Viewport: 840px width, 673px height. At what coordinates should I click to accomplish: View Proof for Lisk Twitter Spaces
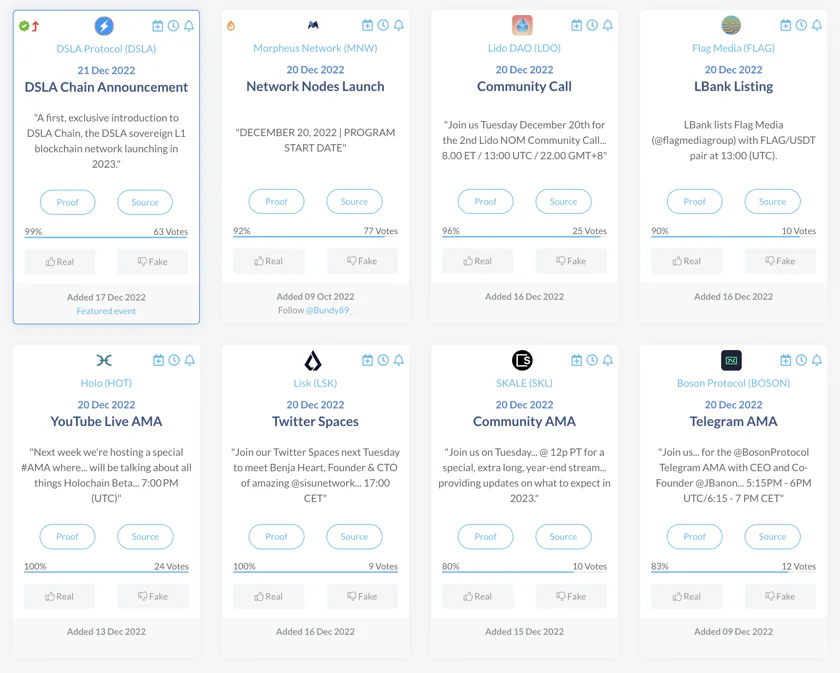(x=276, y=536)
